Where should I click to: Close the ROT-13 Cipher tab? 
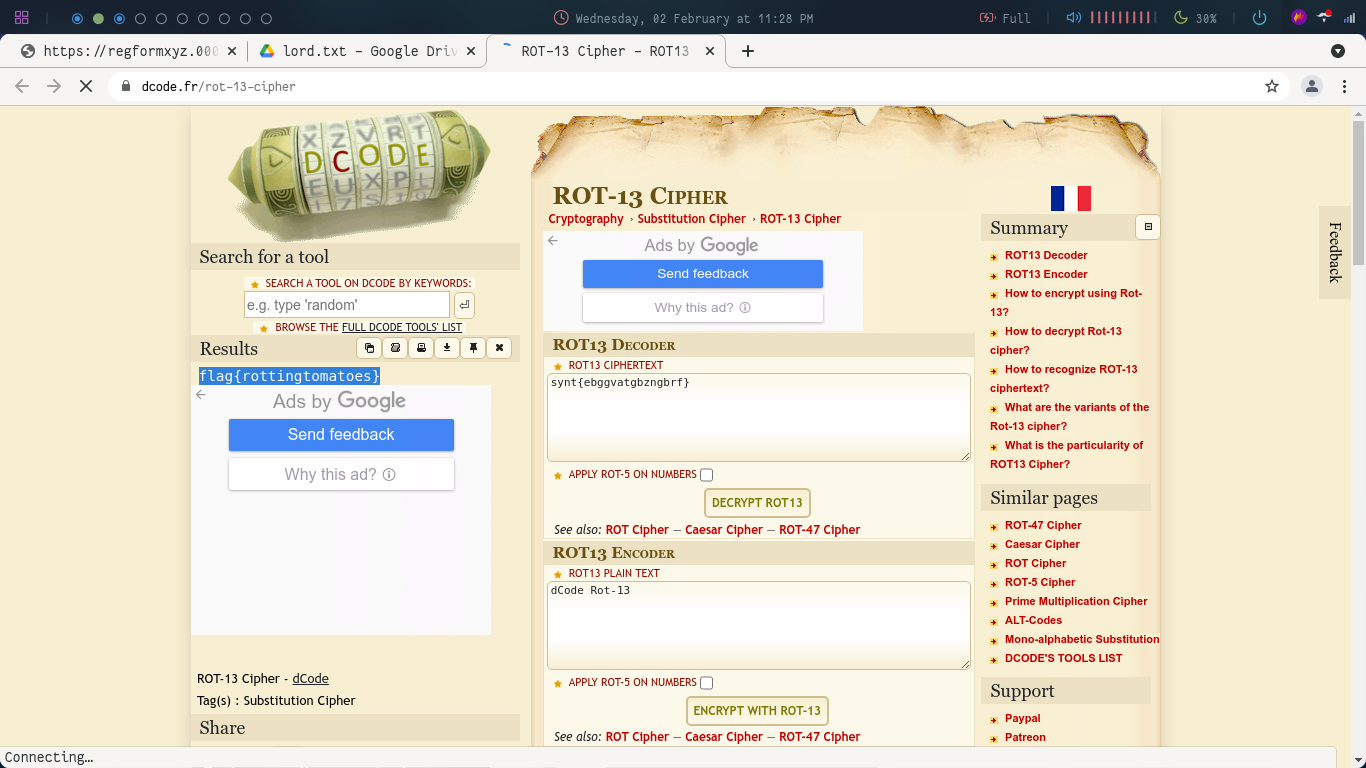(x=709, y=51)
